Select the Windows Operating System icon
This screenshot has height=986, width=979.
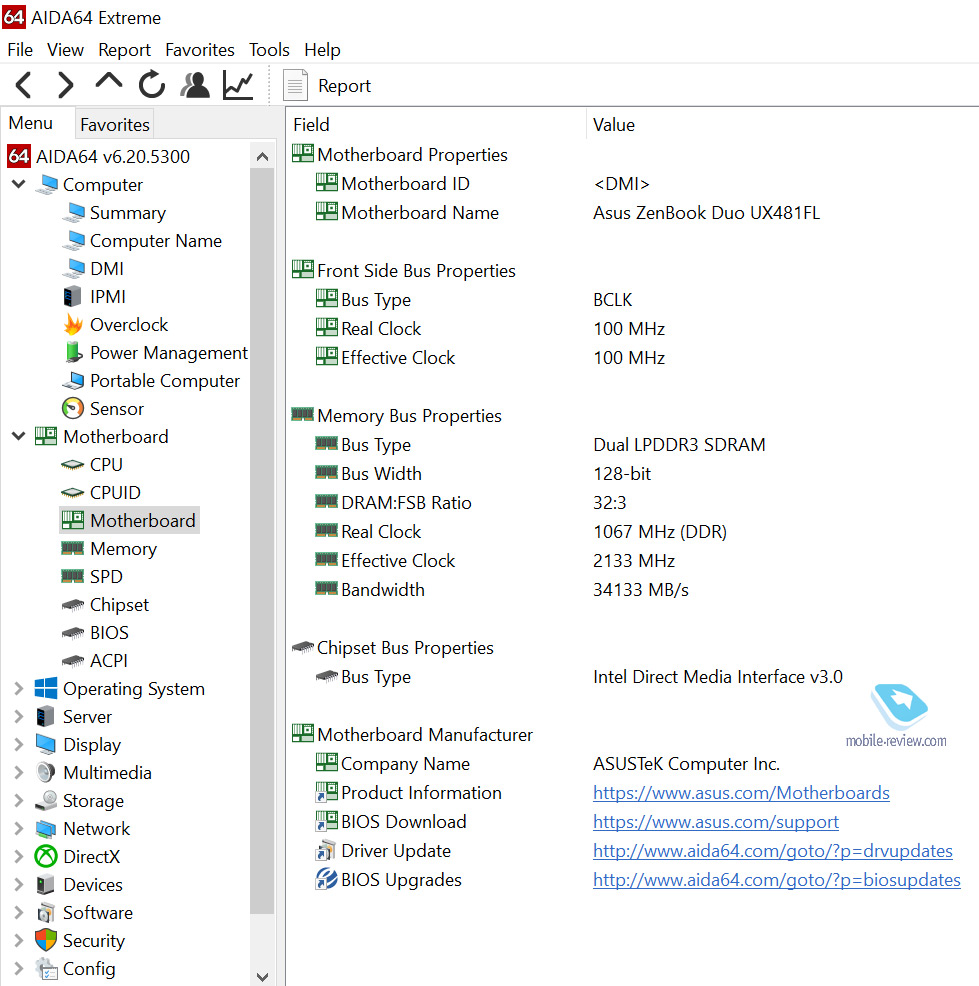tap(46, 689)
